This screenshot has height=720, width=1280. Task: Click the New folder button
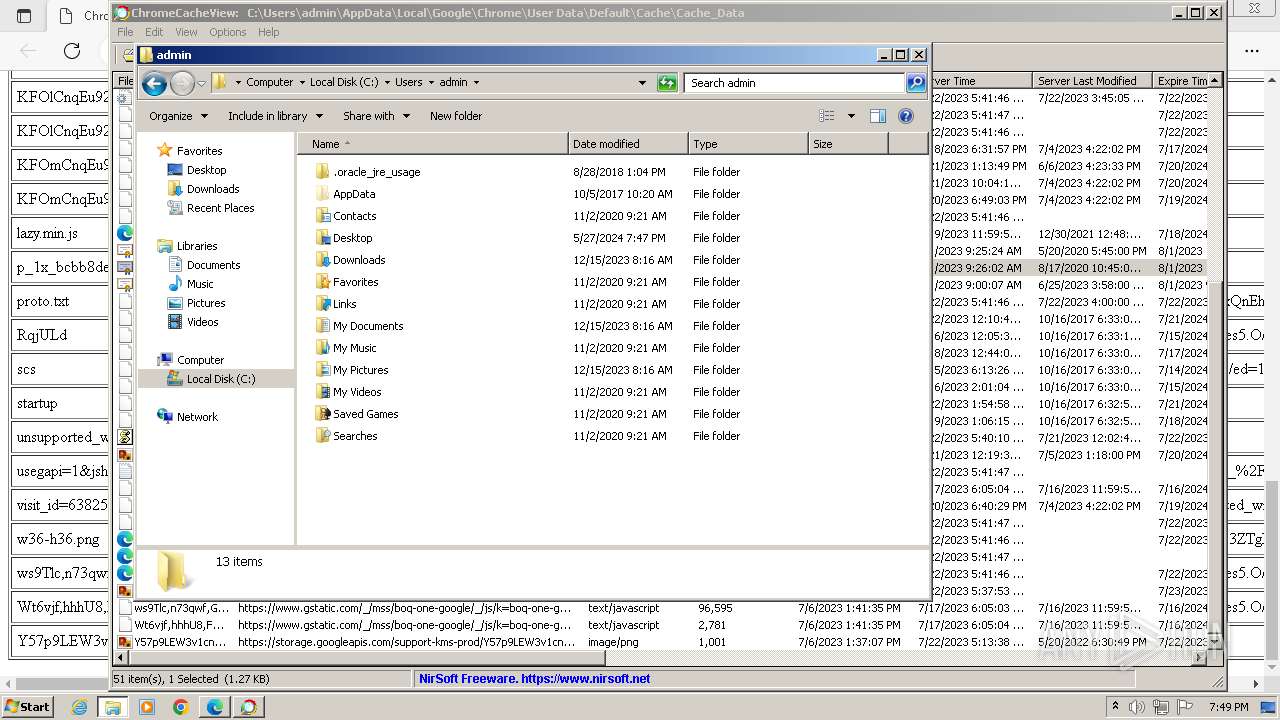pos(456,116)
